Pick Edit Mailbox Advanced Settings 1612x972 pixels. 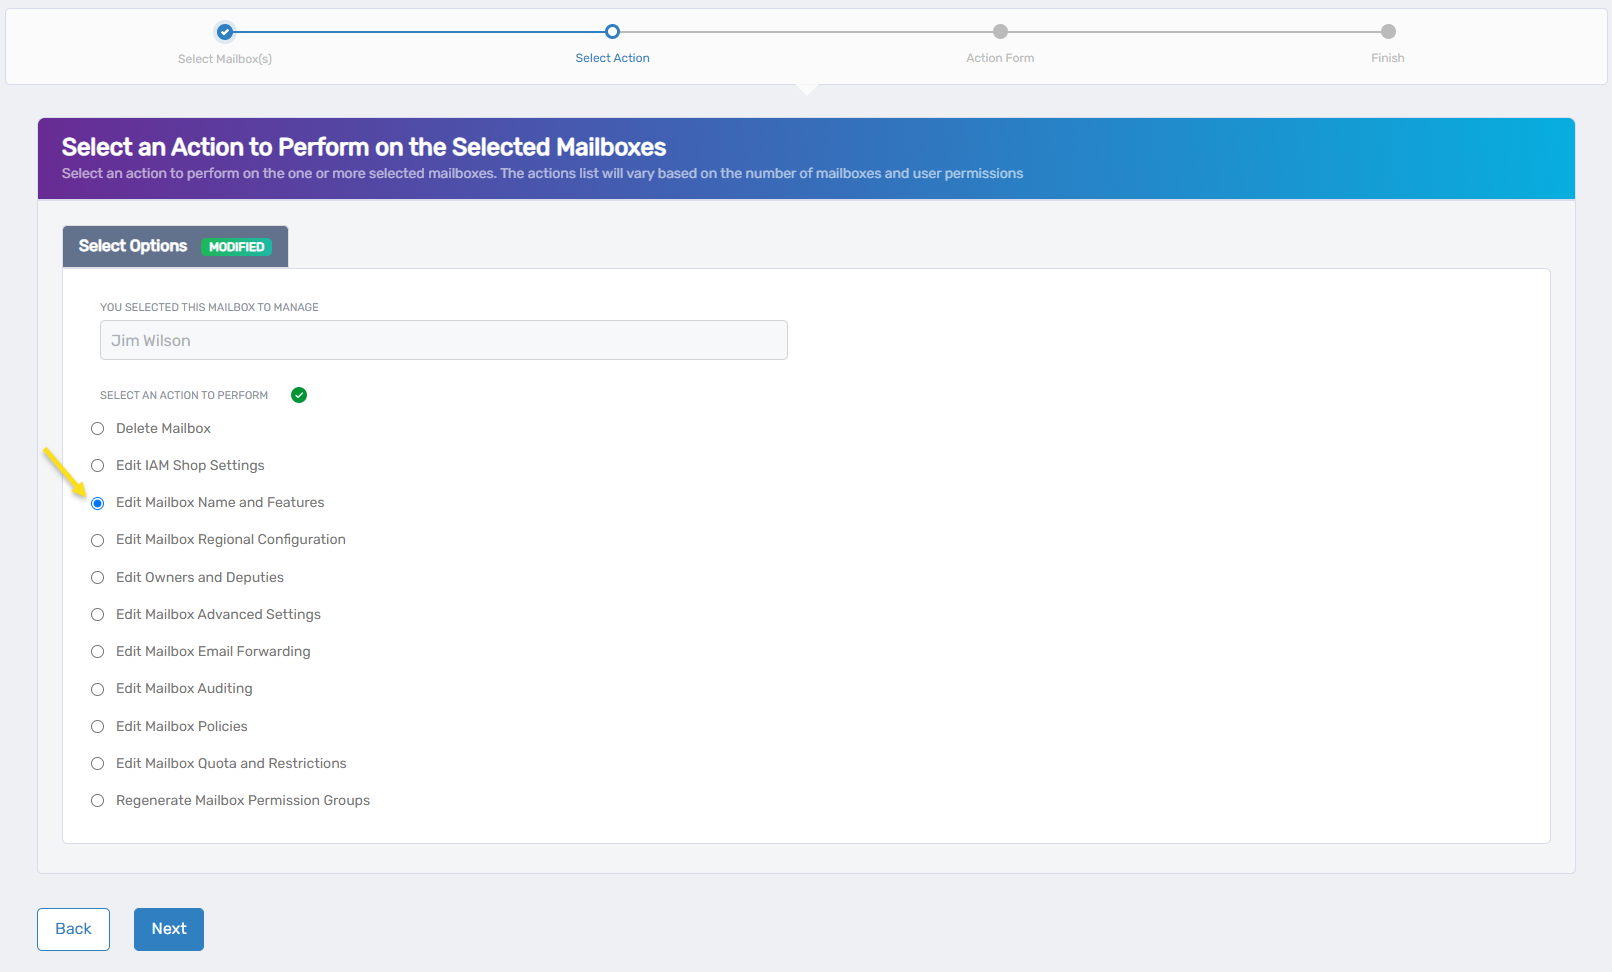point(98,615)
